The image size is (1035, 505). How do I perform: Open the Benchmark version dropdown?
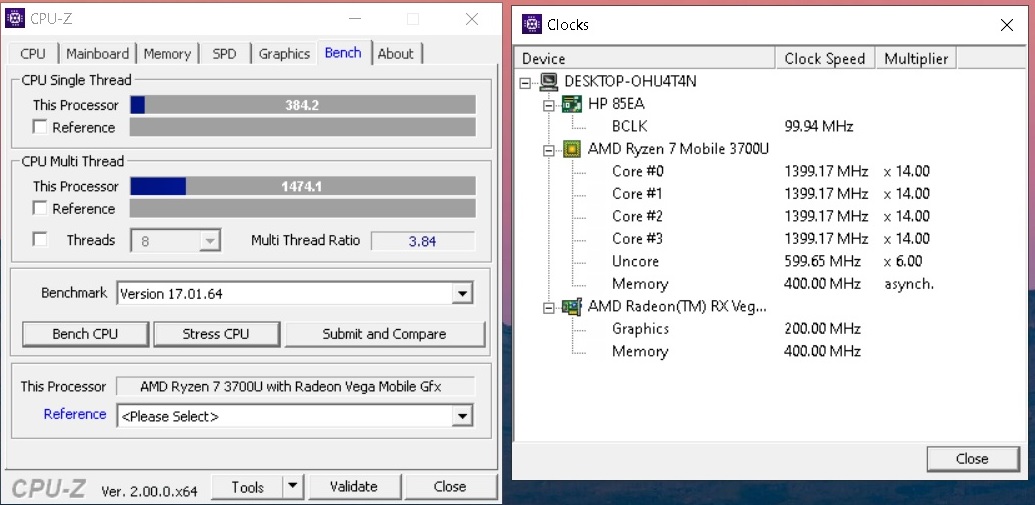click(462, 293)
